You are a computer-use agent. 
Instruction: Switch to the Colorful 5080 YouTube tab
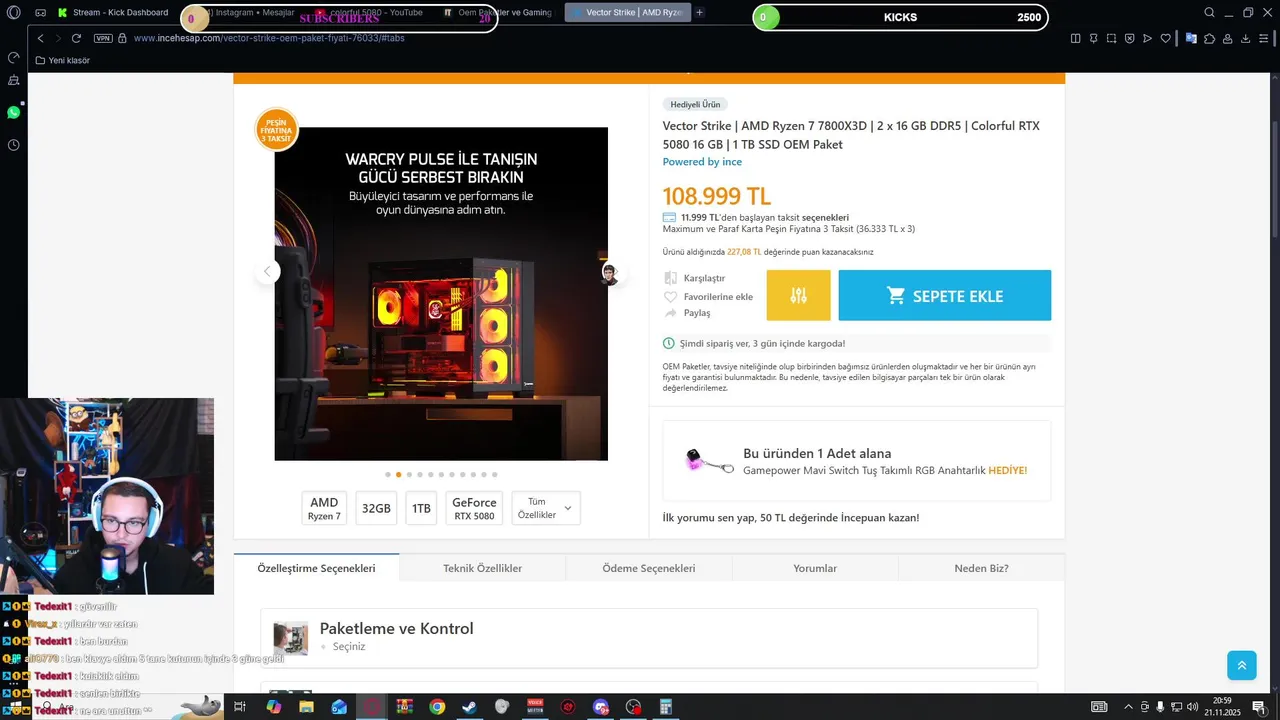pos(370,13)
